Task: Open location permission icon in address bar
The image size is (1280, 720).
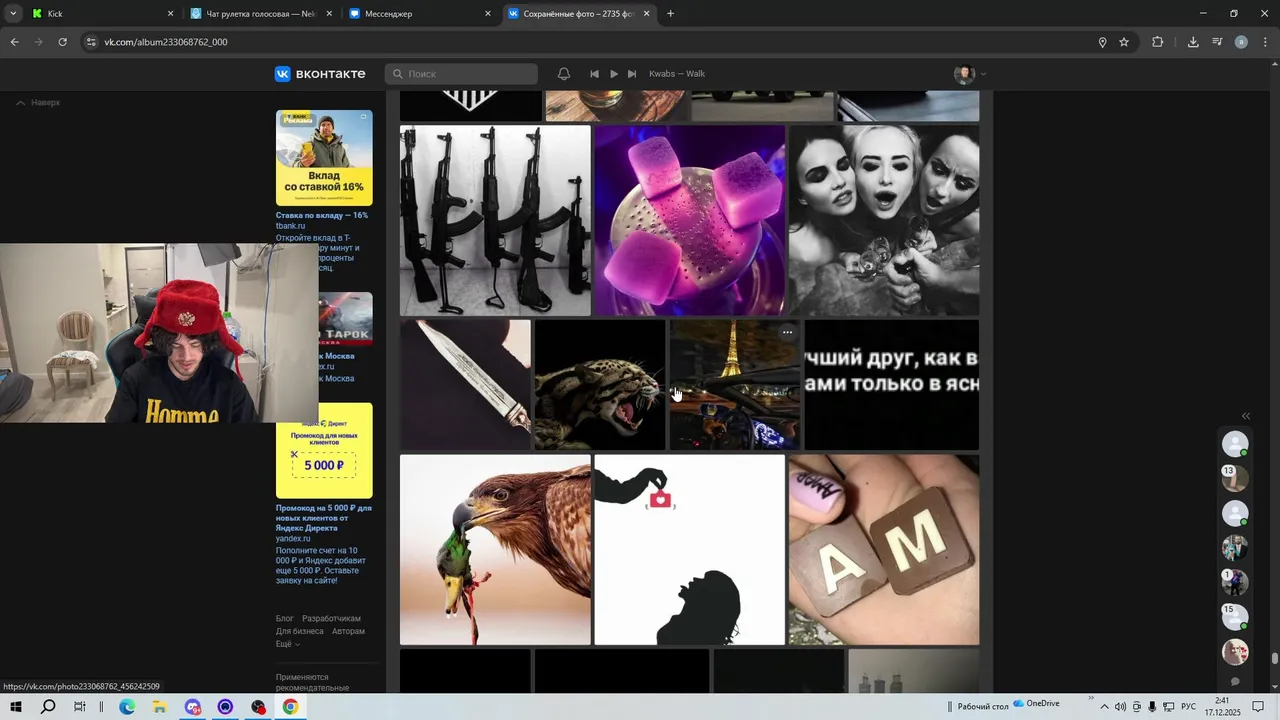Action: tap(1102, 42)
